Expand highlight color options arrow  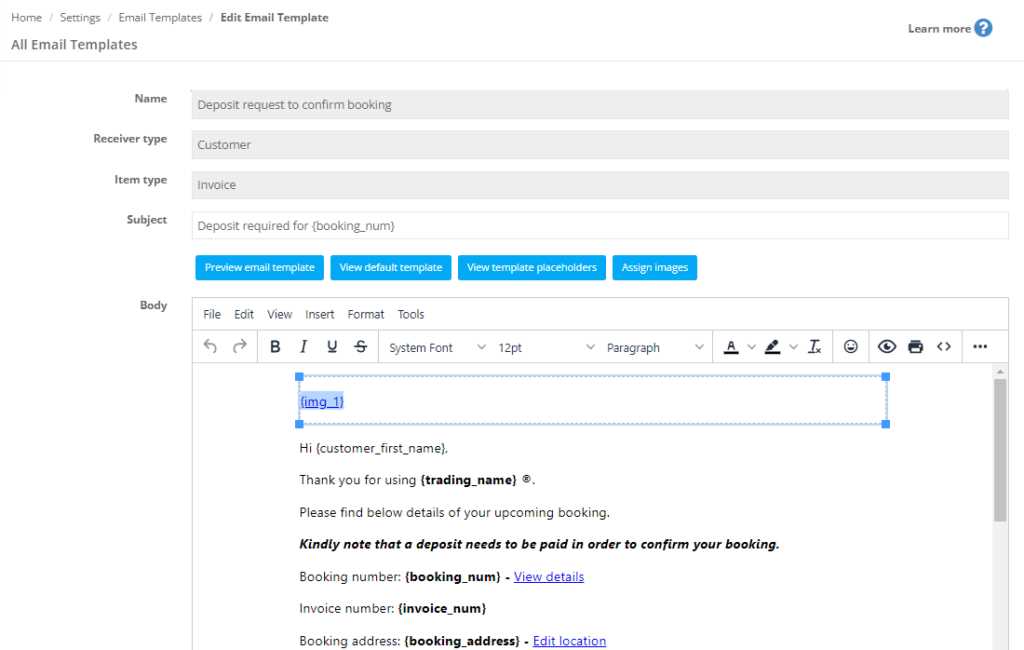(793, 347)
